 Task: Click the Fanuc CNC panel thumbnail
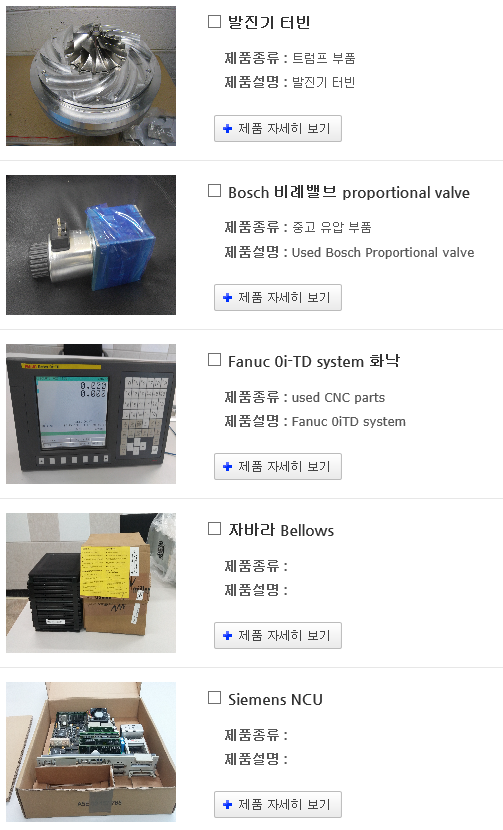pos(91,414)
